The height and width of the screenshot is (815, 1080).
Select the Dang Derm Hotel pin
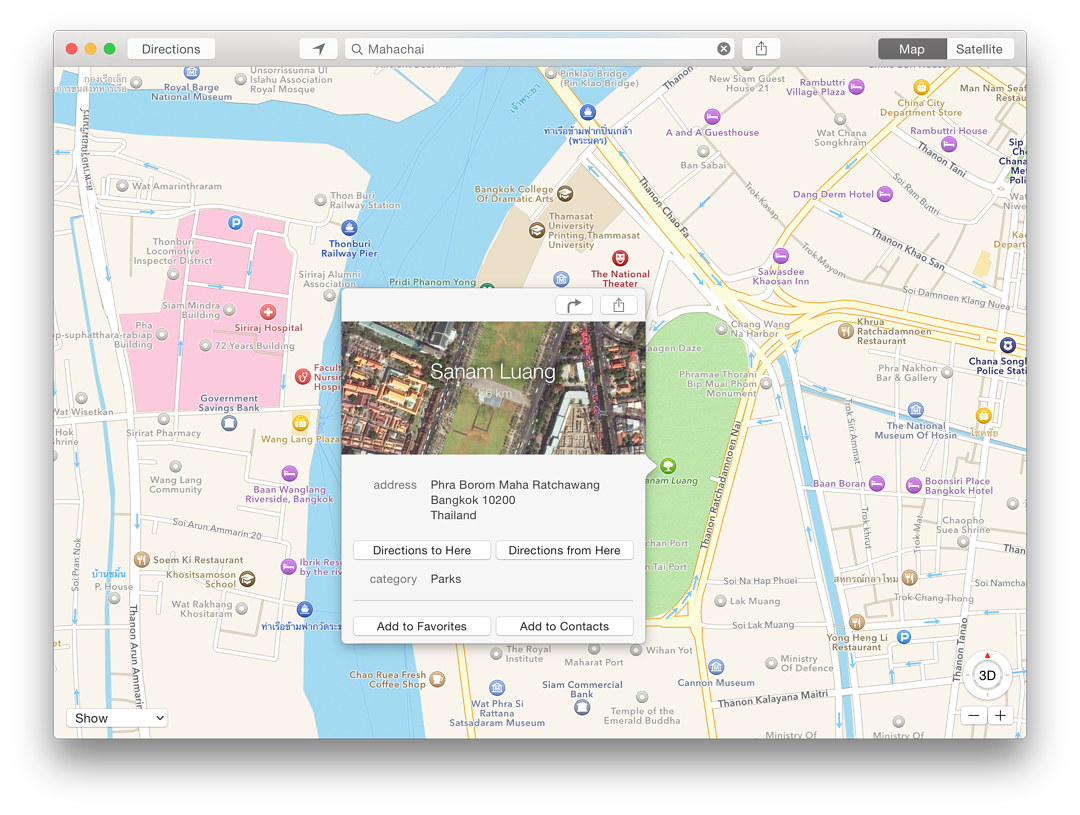pyautogui.click(x=885, y=194)
